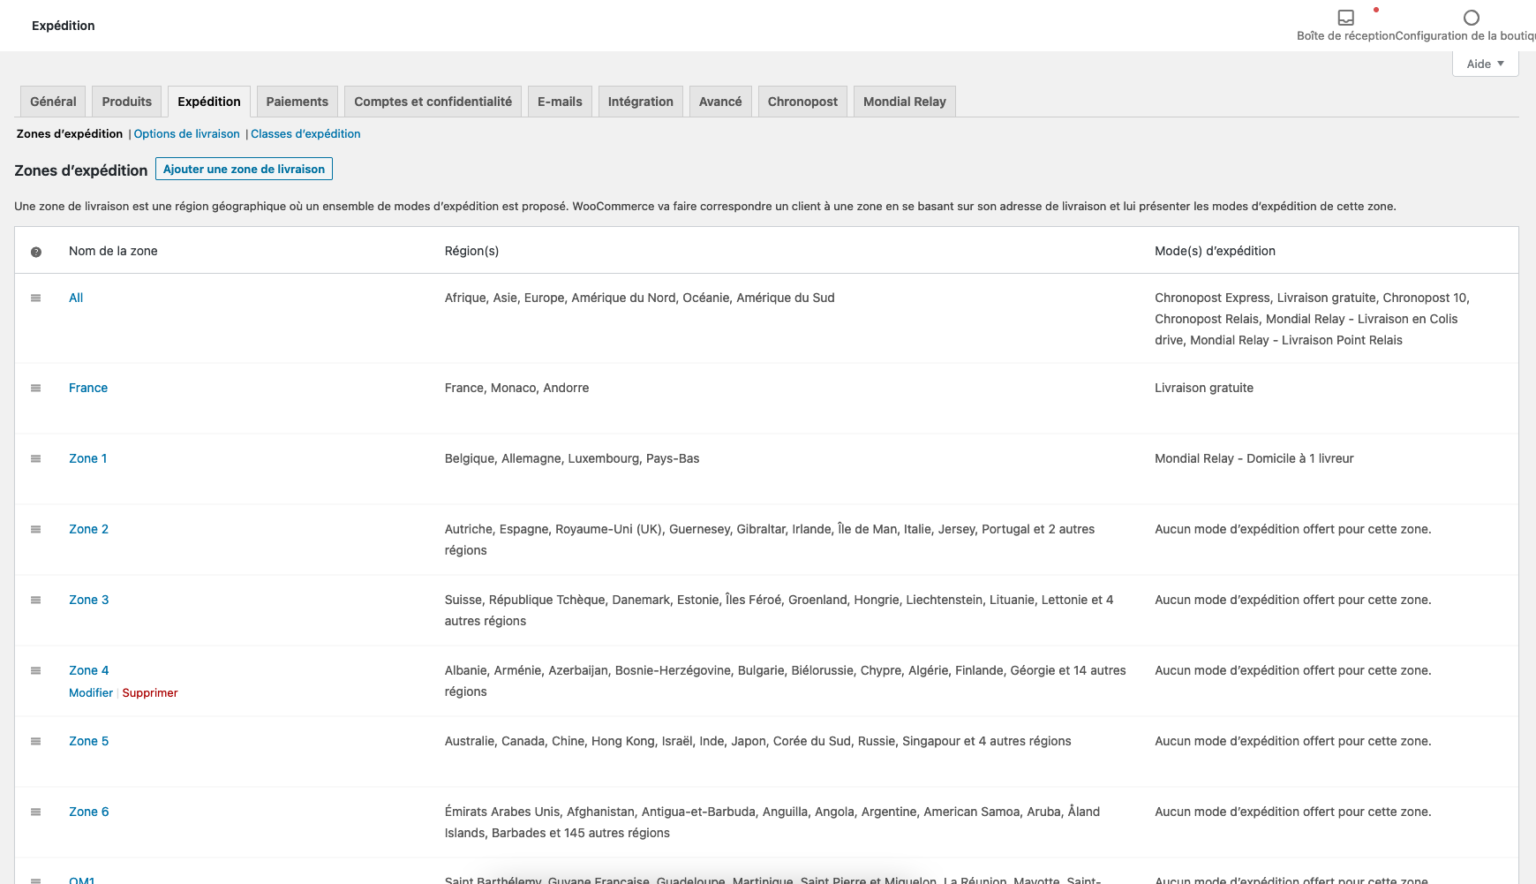The width and height of the screenshot is (1536, 884).
Task: Click the drag handle next to France zone
Action: (x=36, y=388)
